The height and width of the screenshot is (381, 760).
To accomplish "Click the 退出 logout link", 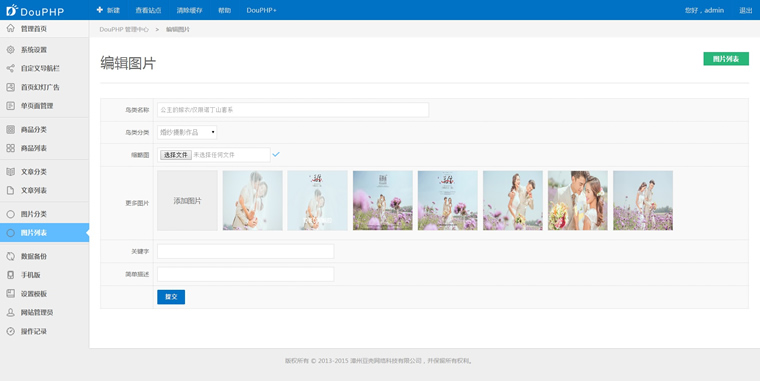I will (x=745, y=10).
